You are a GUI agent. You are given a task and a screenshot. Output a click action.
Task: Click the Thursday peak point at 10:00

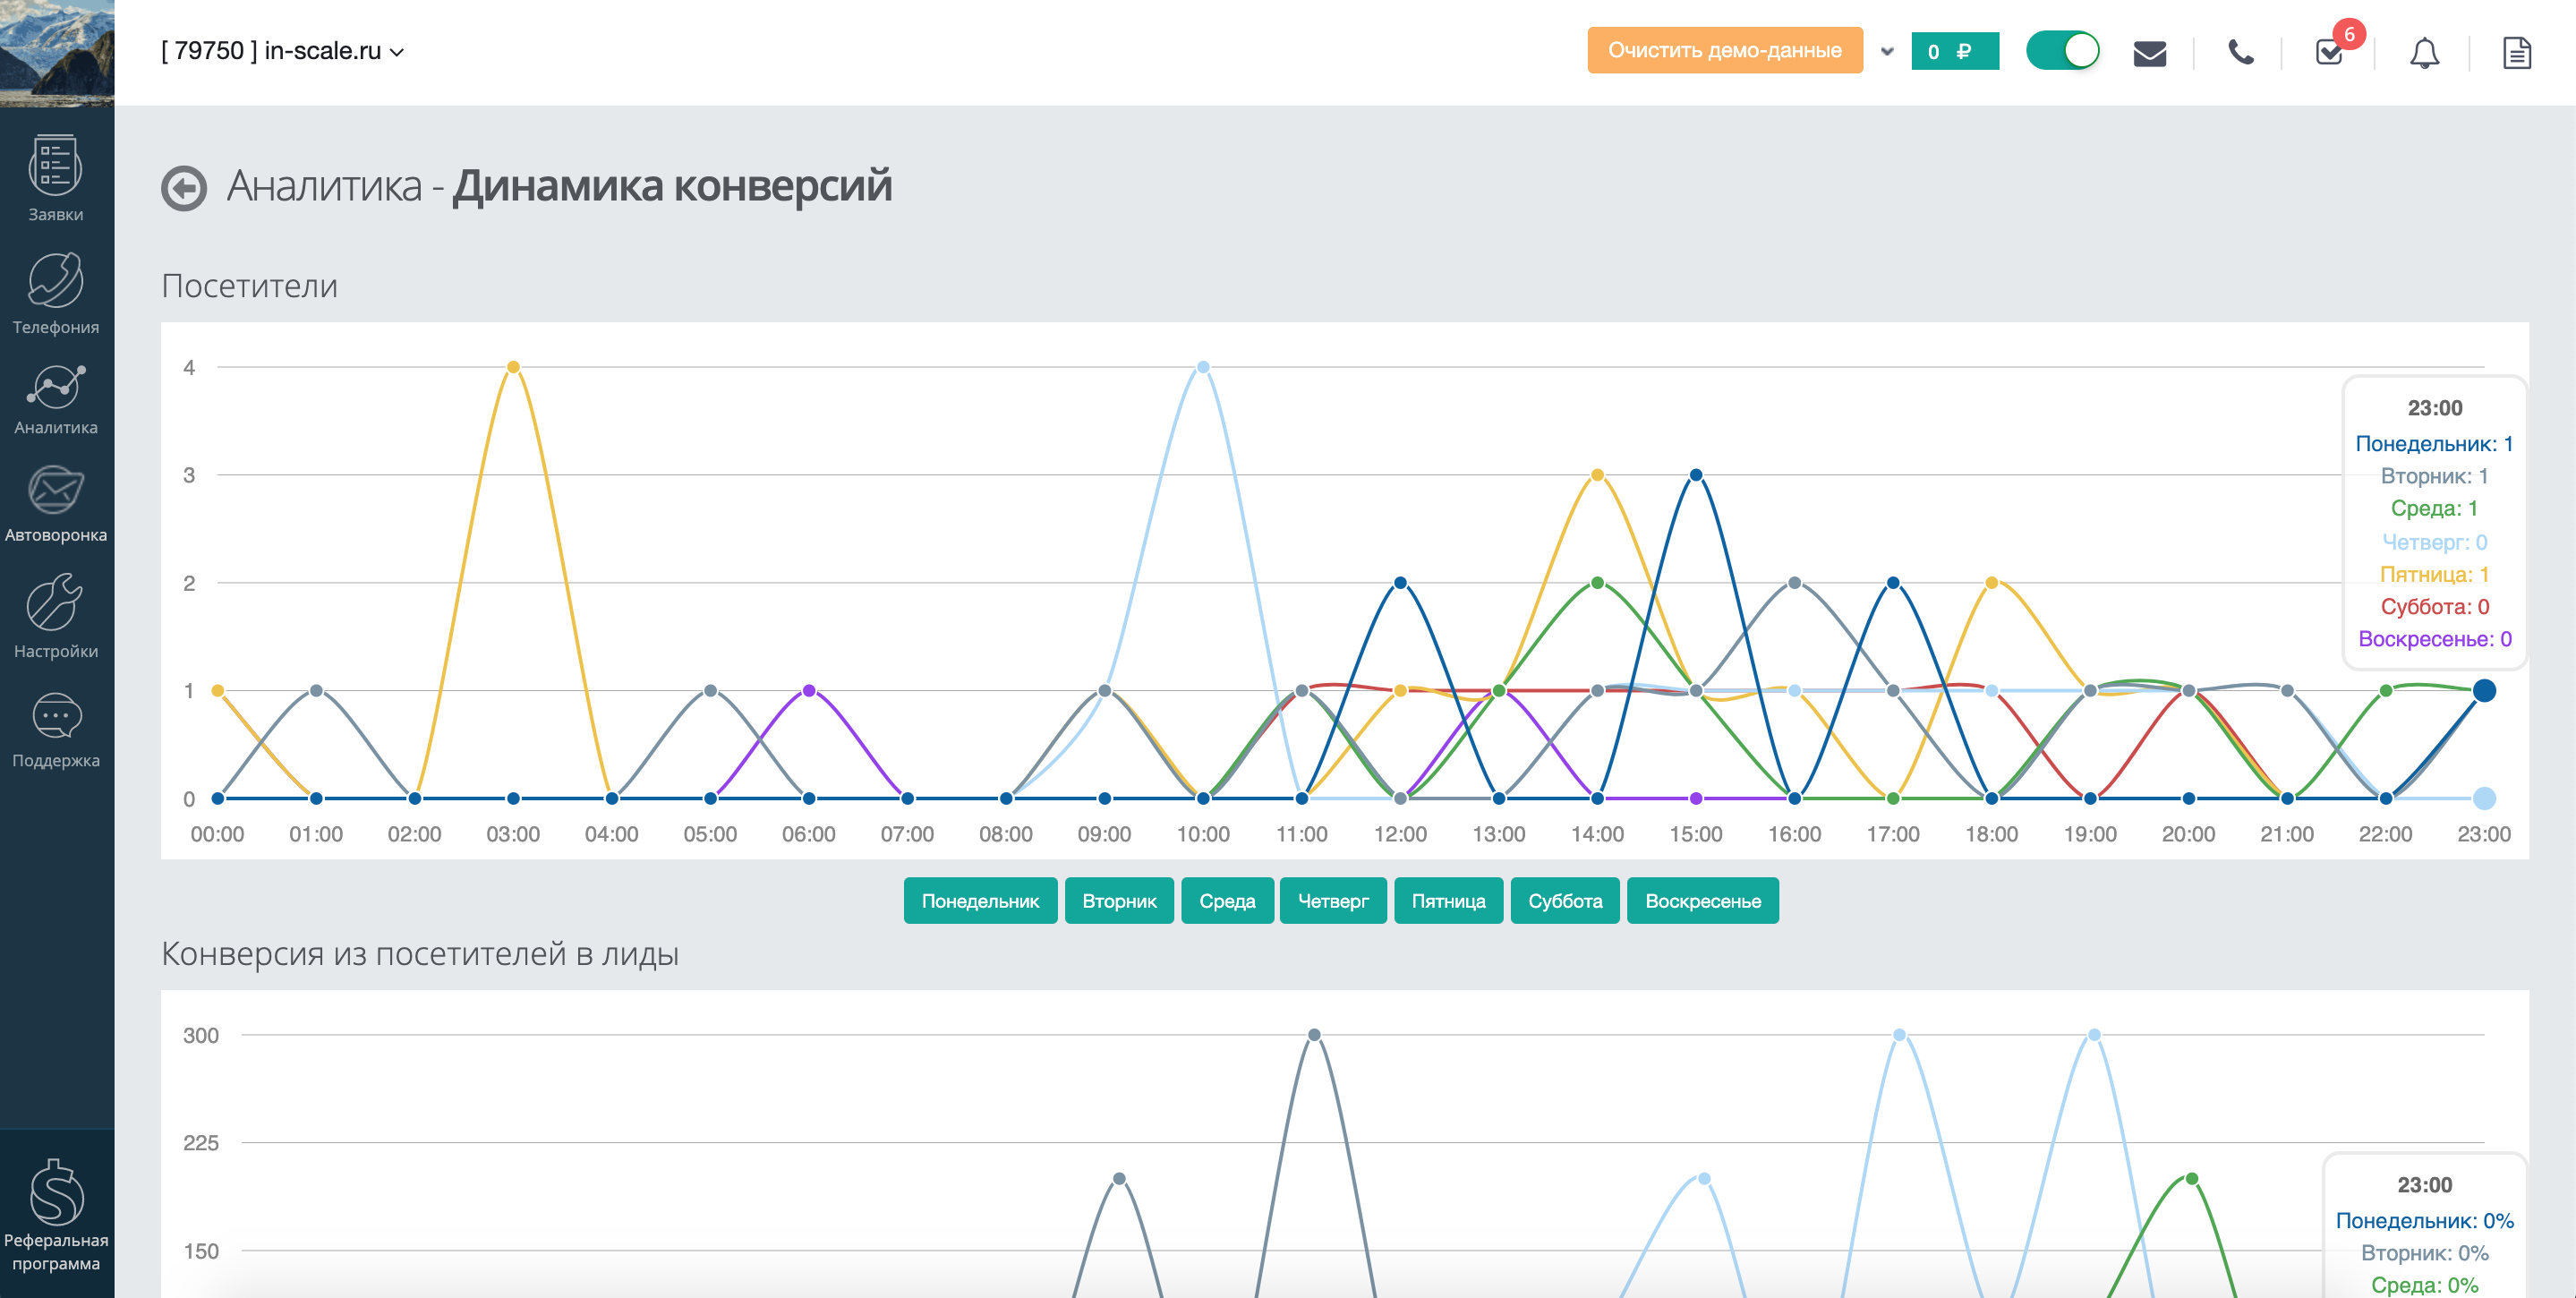[x=1203, y=367]
